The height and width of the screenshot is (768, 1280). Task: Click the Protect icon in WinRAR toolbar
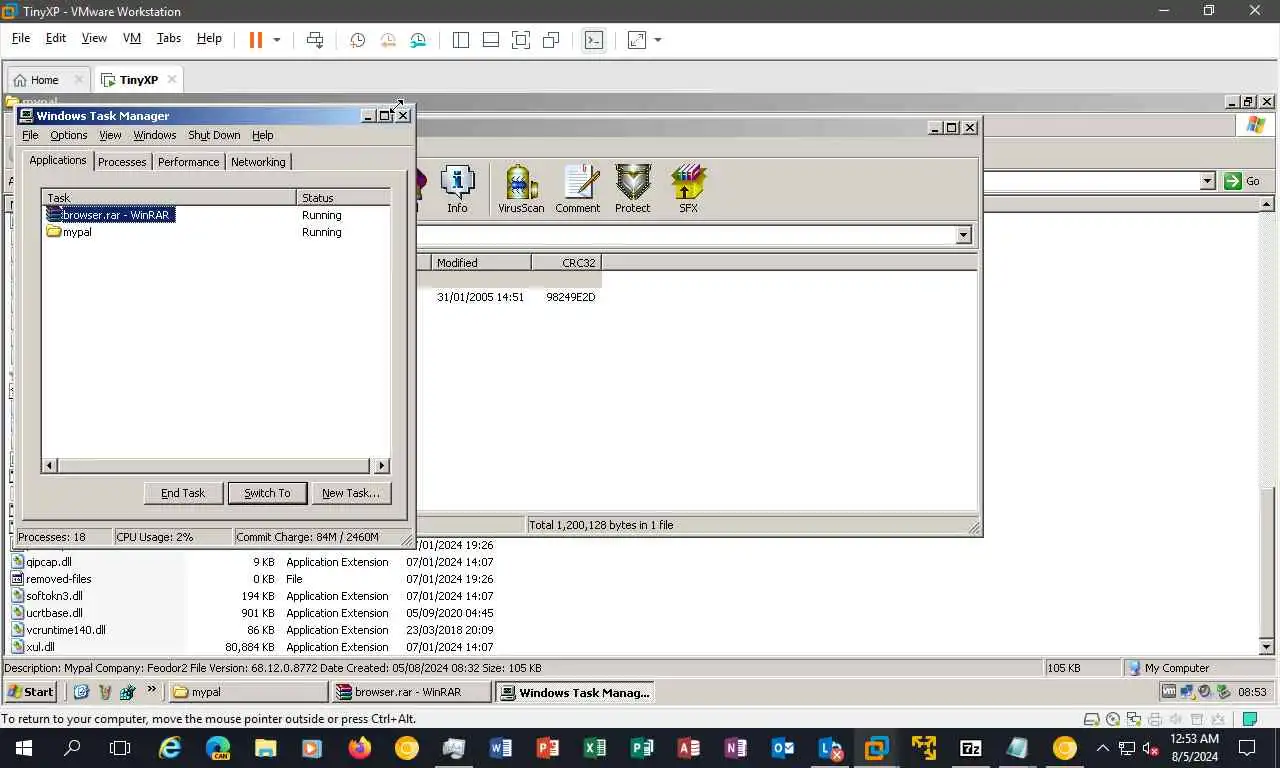tap(632, 189)
